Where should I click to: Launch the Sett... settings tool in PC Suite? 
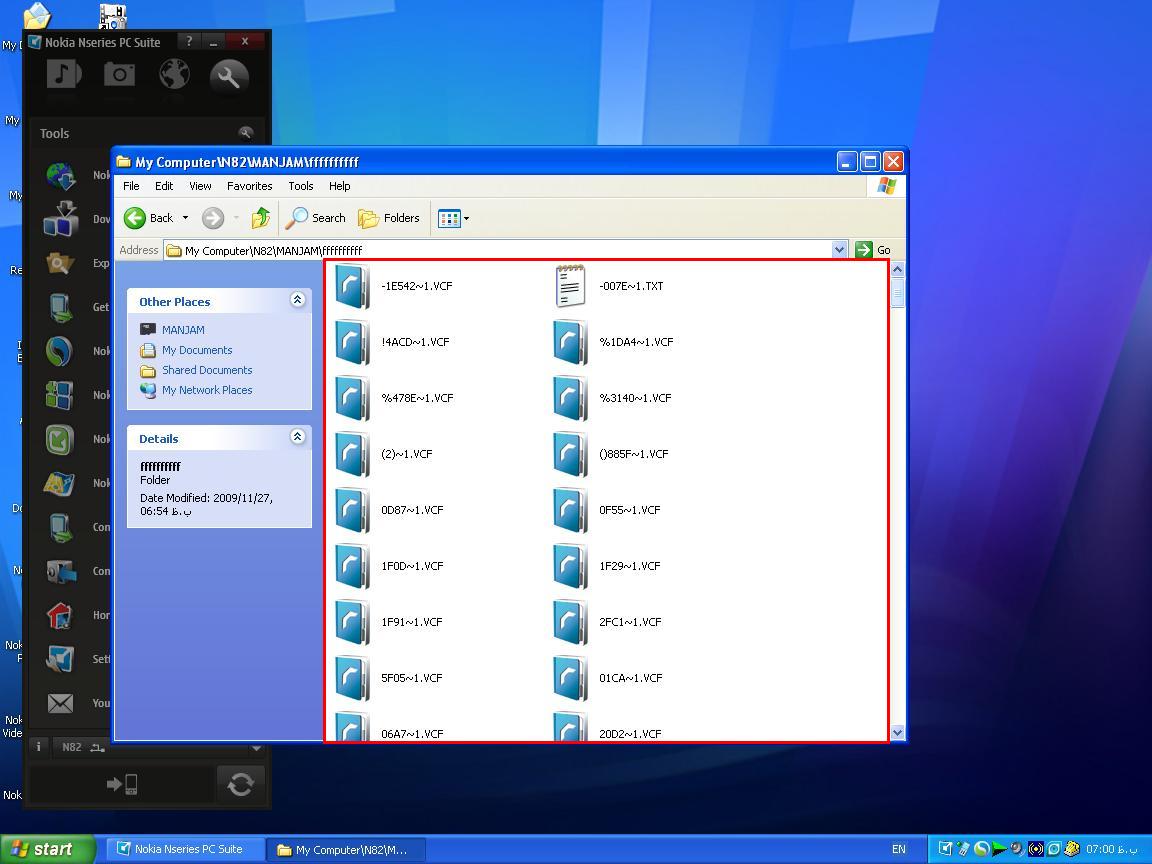pos(60,659)
